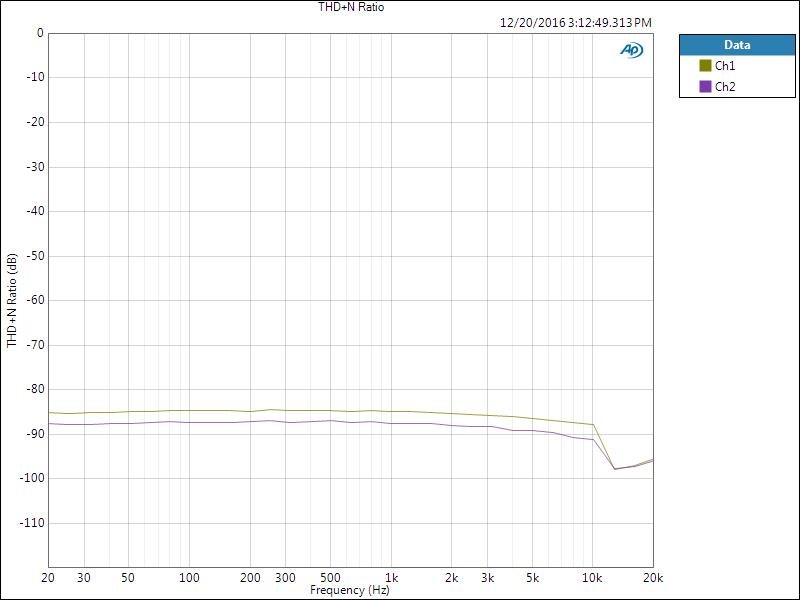Click the 5k frequency tick label

pos(532,578)
